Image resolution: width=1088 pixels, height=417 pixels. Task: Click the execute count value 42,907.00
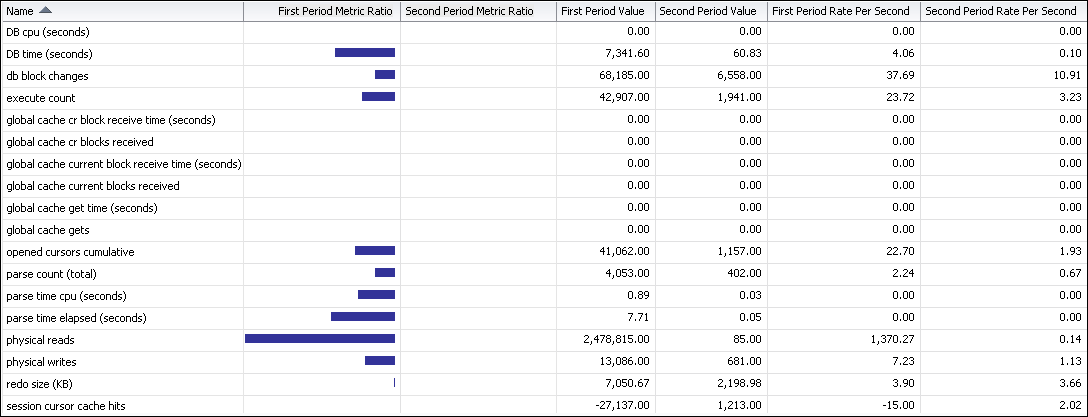(x=625, y=99)
